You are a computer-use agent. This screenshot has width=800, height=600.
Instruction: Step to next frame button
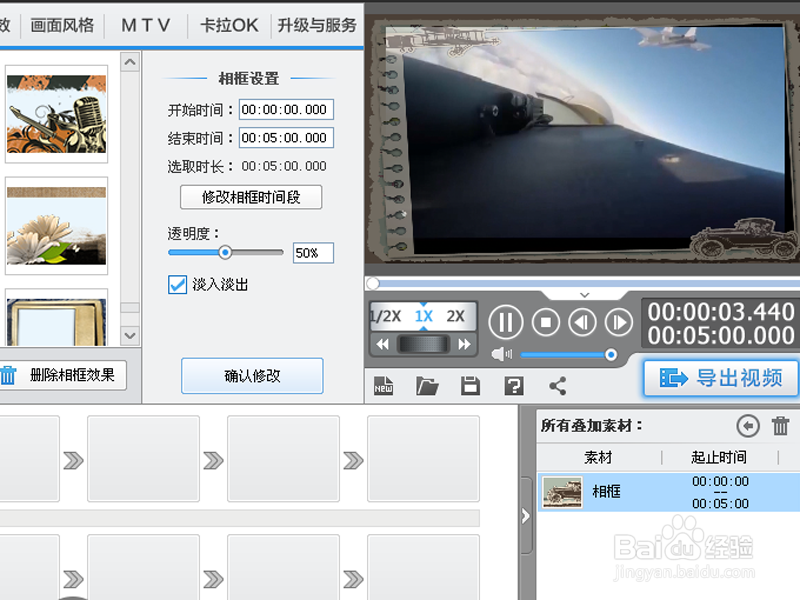(618, 322)
